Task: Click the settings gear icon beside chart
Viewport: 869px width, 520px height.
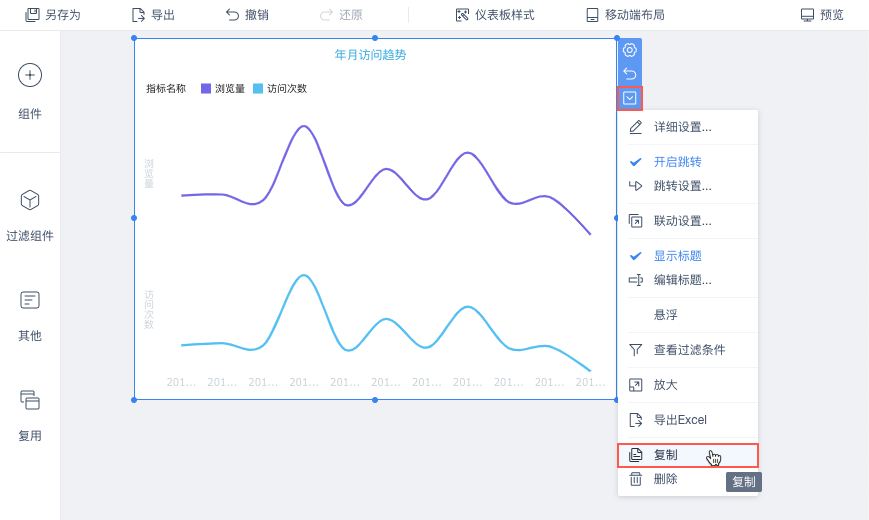Action: click(630, 50)
